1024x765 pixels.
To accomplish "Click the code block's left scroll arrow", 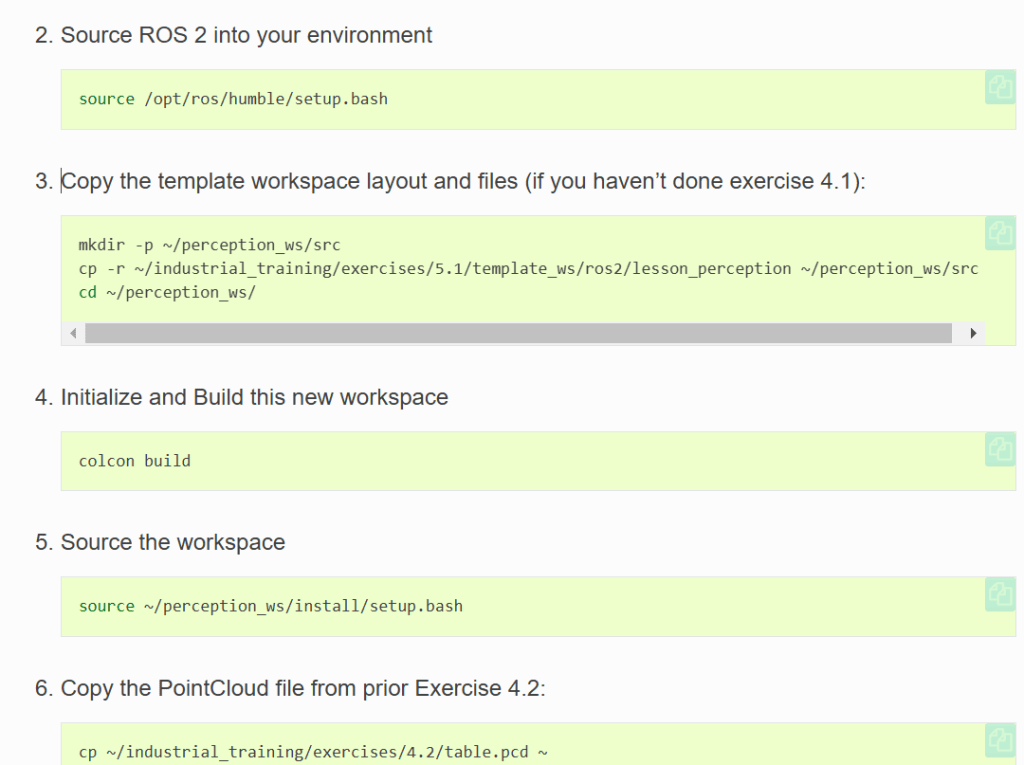I will pyautogui.click(x=73, y=333).
